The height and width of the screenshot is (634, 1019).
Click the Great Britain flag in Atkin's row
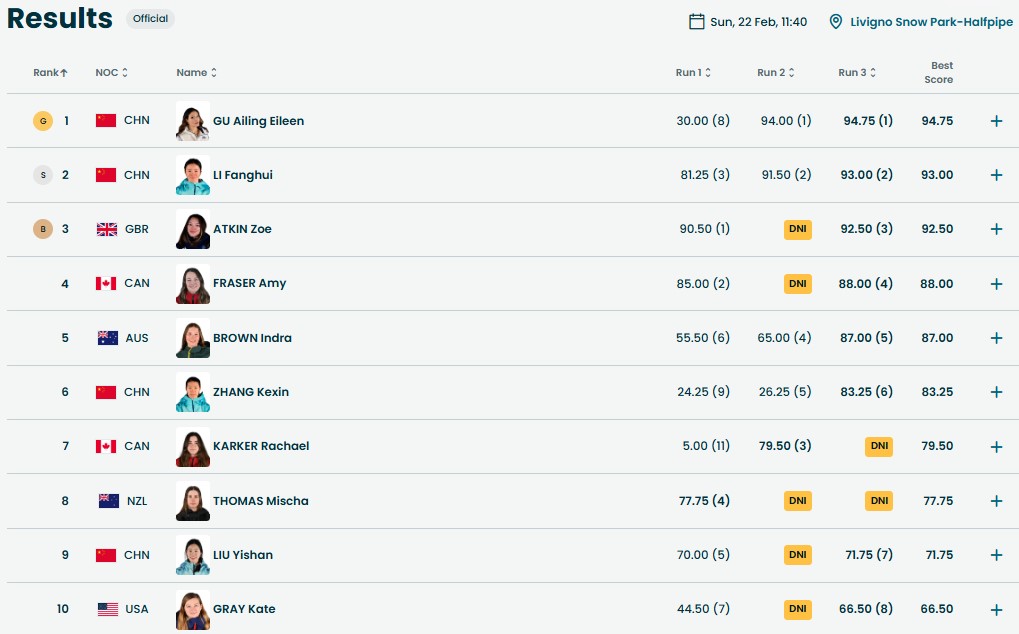(106, 229)
